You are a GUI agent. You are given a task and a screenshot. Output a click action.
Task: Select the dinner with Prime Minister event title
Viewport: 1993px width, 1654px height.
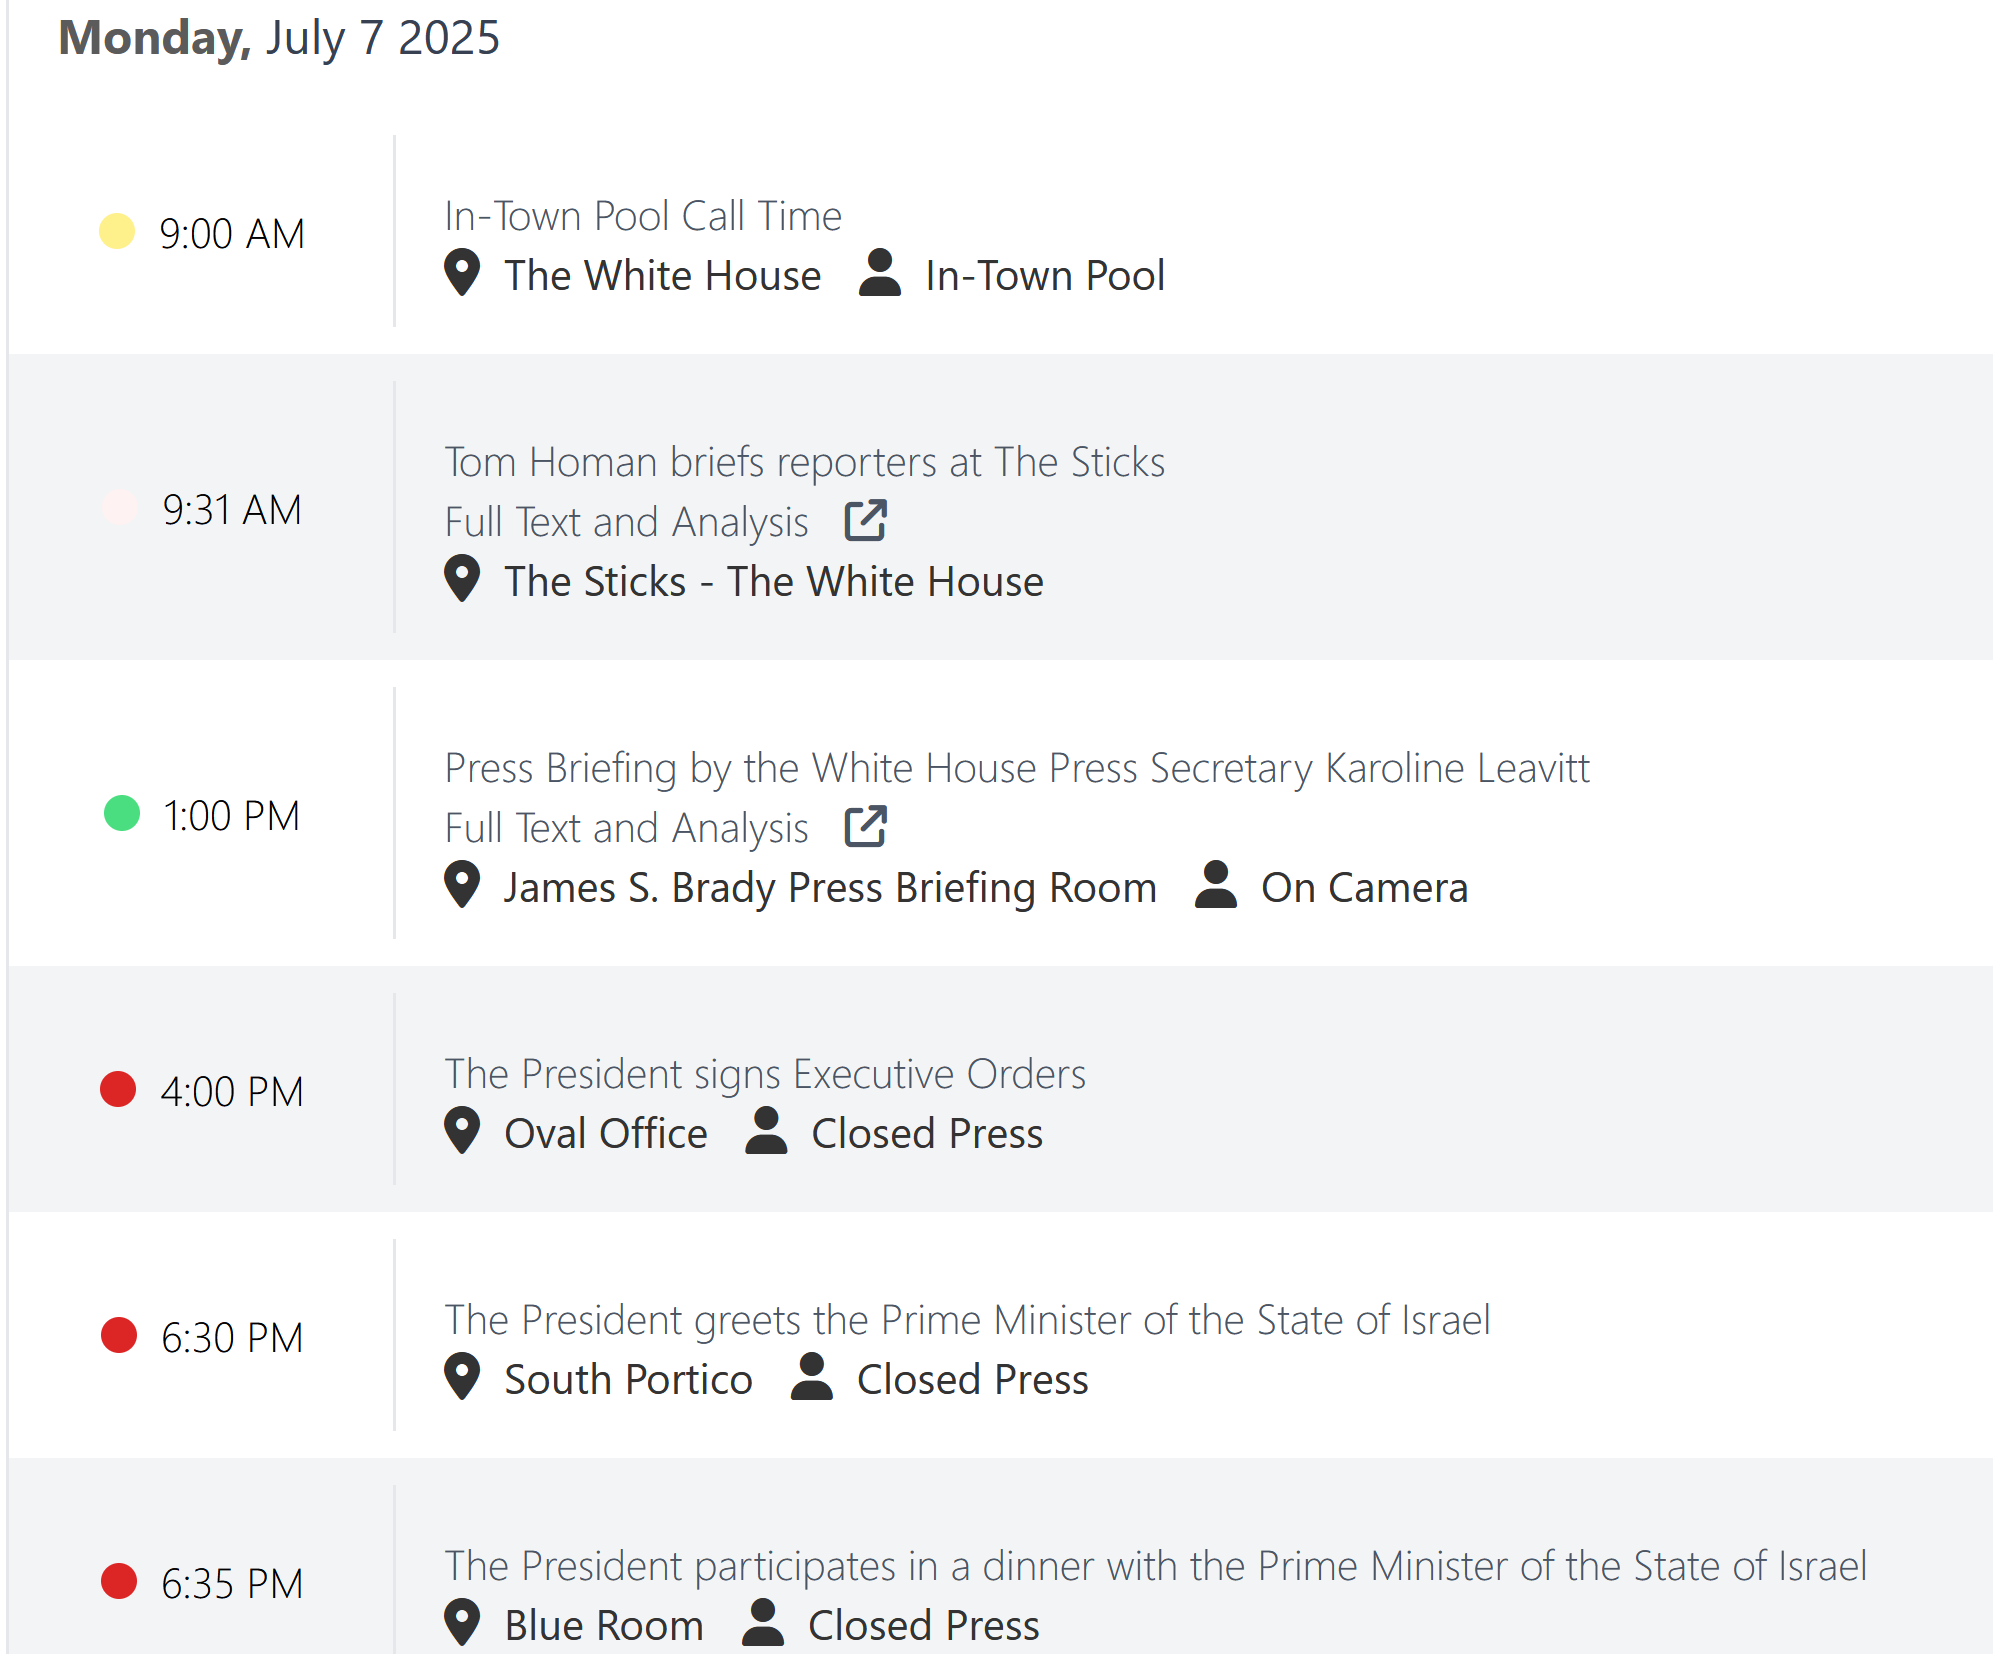pos(1156,1566)
